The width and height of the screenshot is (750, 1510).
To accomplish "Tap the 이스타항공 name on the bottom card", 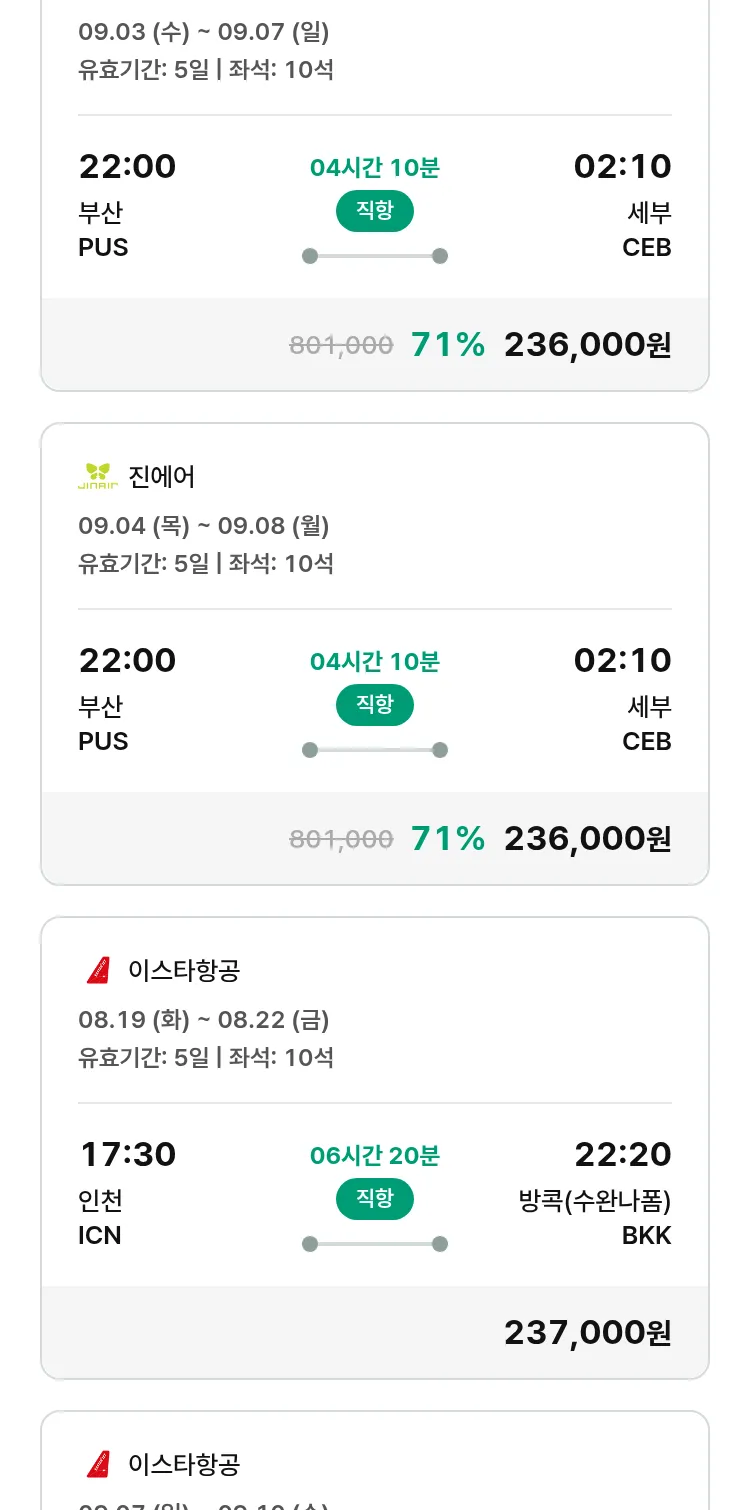I will click(184, 1465).
